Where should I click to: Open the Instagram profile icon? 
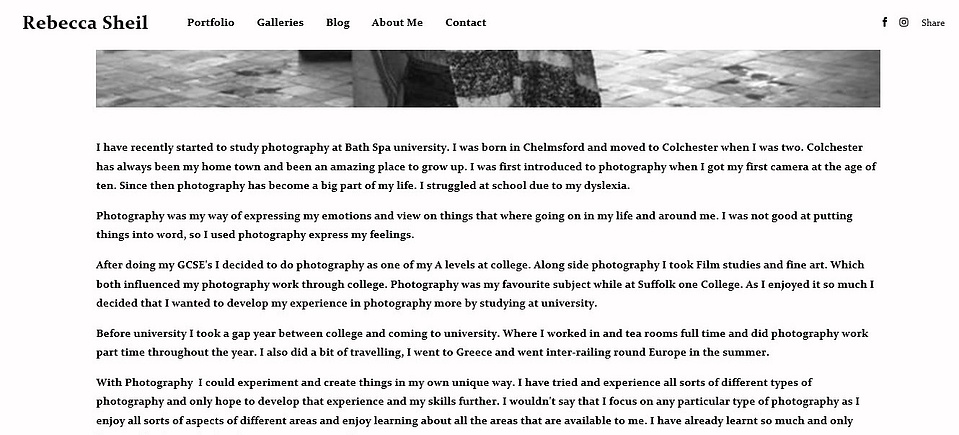(x=903, y=22)
